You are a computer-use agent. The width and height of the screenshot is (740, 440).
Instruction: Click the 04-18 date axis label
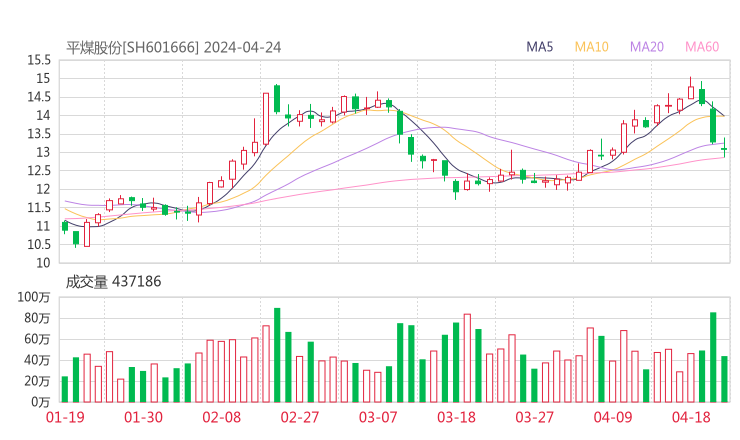(x=691, y=417)
